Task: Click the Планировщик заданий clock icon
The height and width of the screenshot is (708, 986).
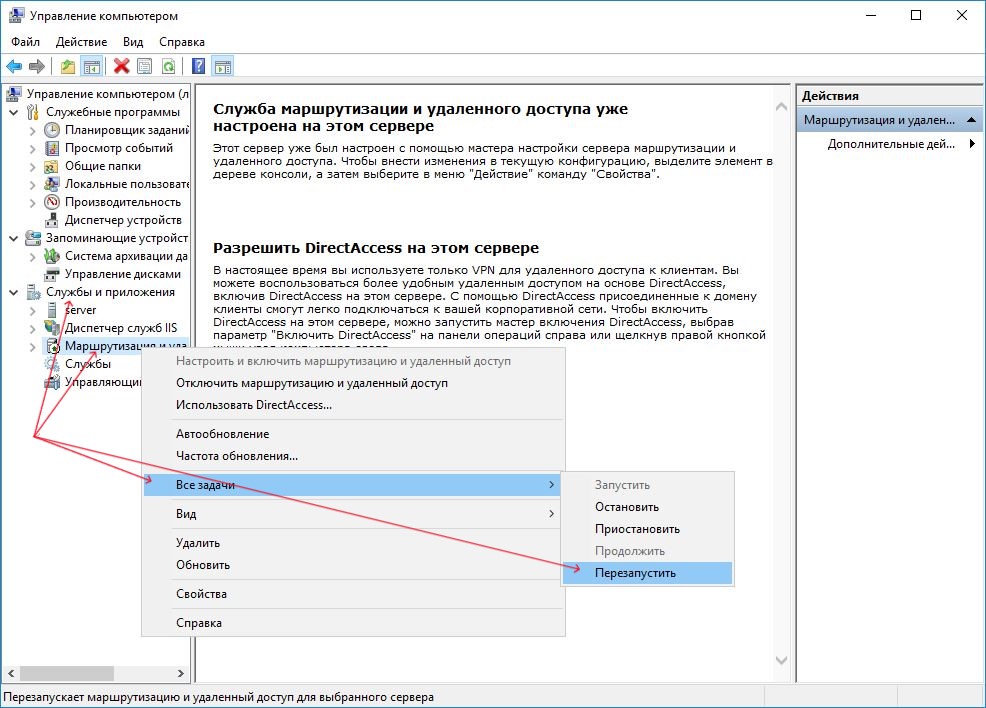Action: [x=52, y=130]
